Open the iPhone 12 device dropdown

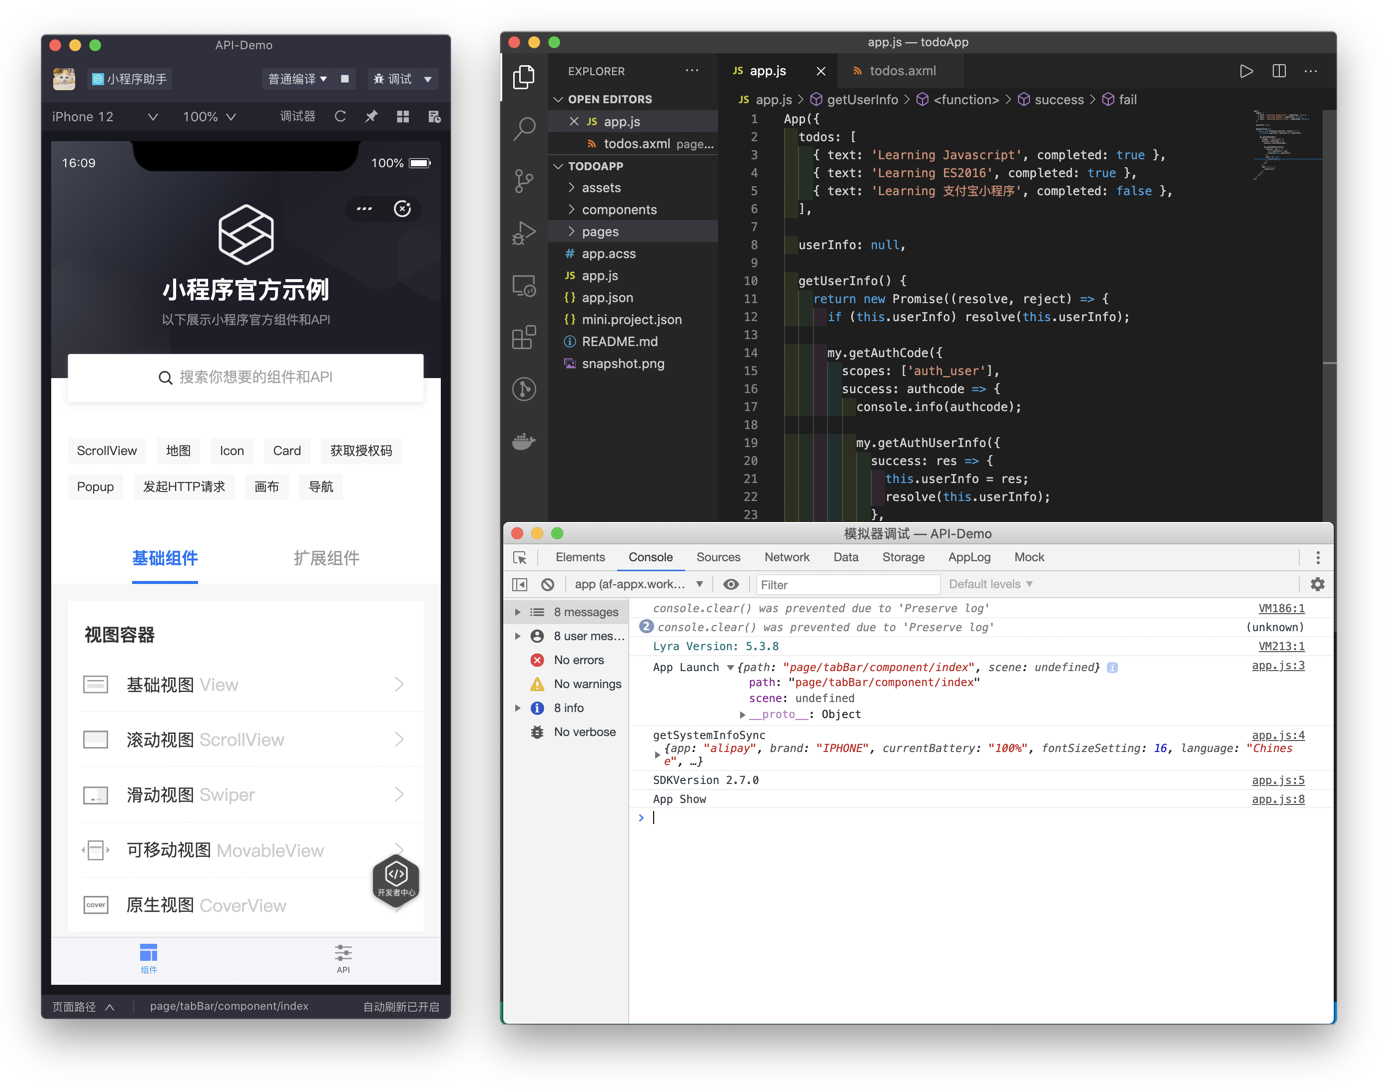[103, 116]
